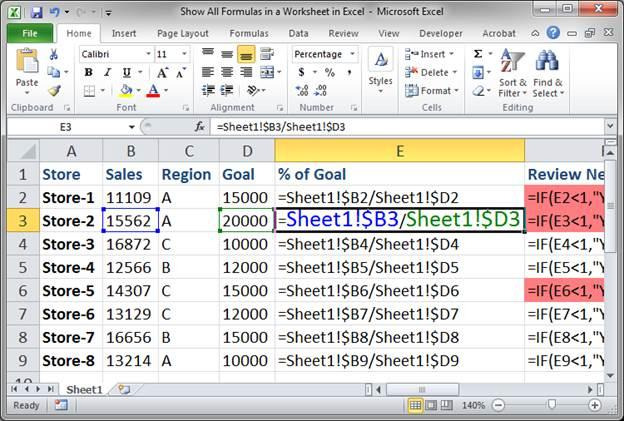Align text left
Viewport: 624px width, 421px height.
click(x=208, y=72)
